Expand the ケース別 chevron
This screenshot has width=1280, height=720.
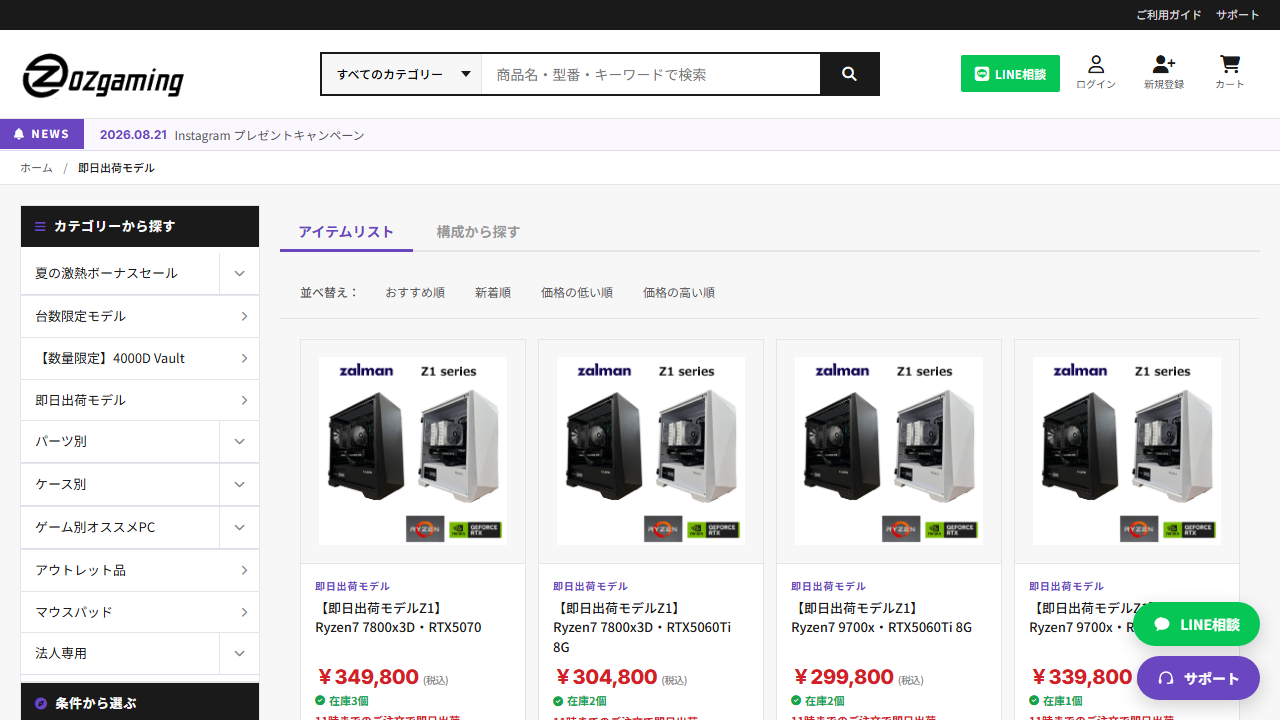239,484
